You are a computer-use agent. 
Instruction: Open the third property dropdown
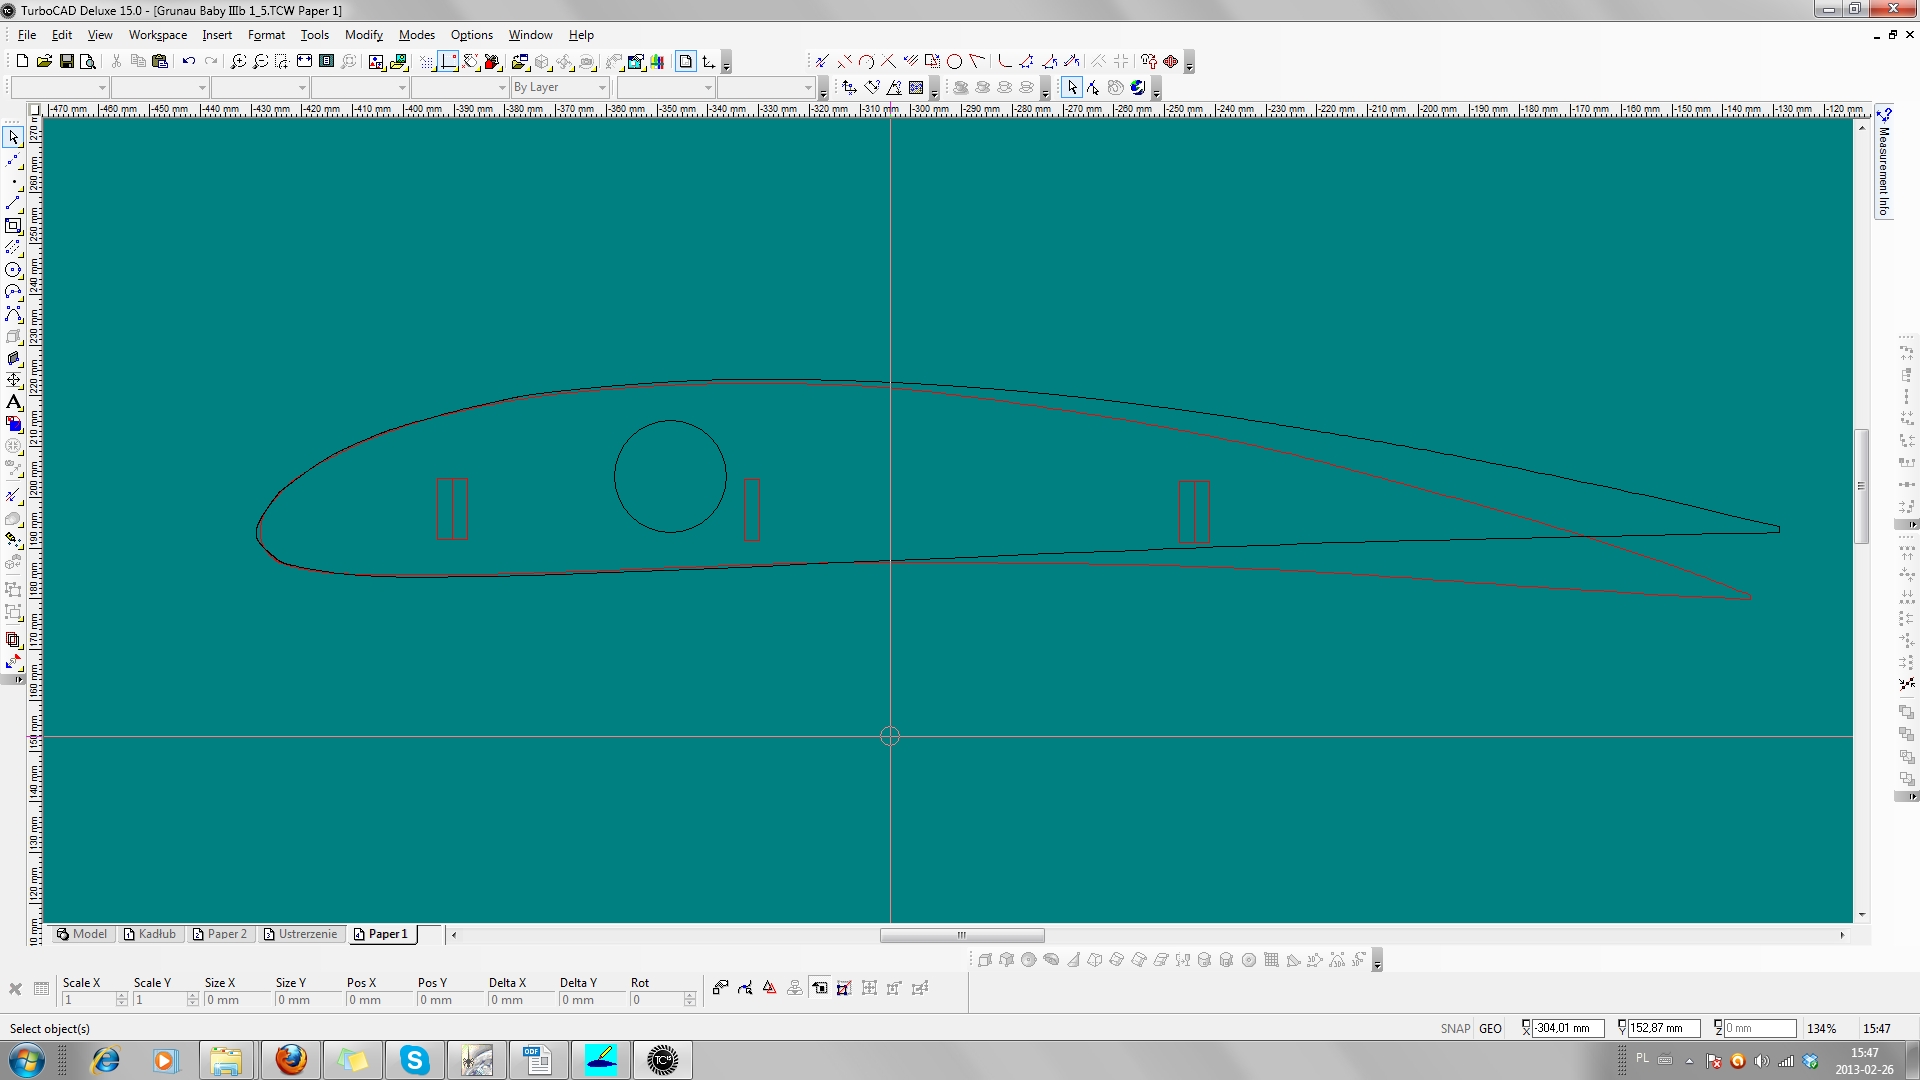260,87
